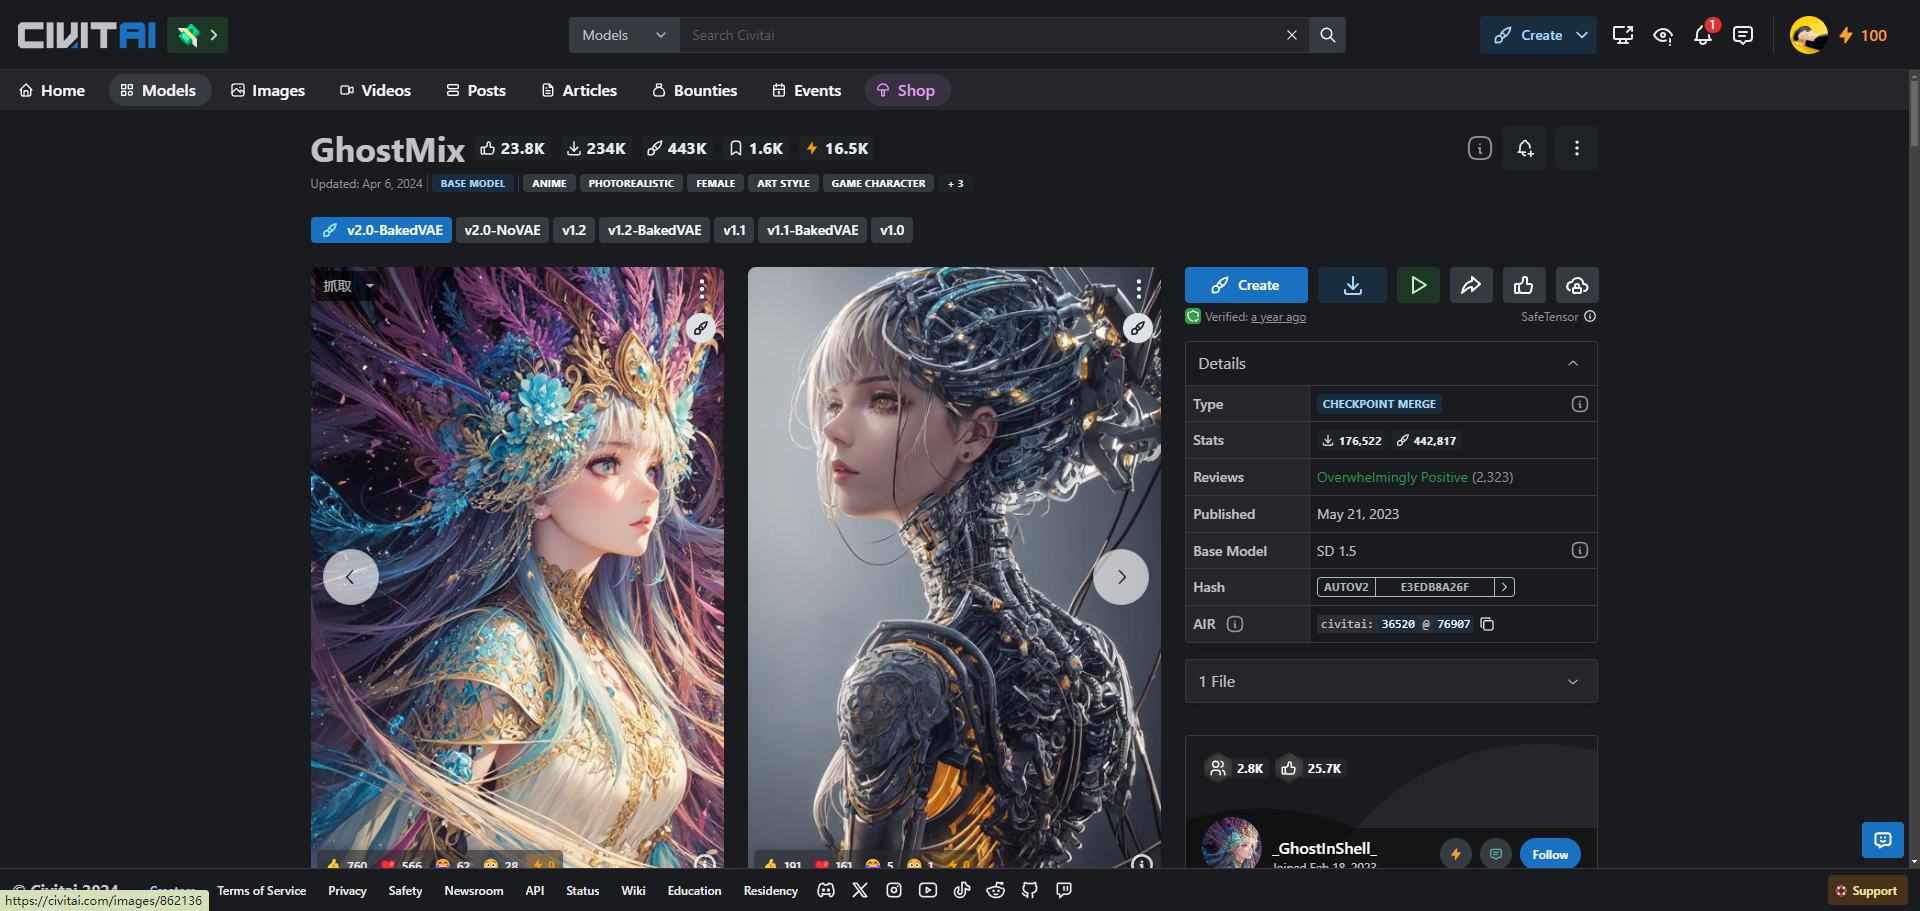The image size is (1920, 911).
Task: Share the model with arrow icon
Action: 1471,285
